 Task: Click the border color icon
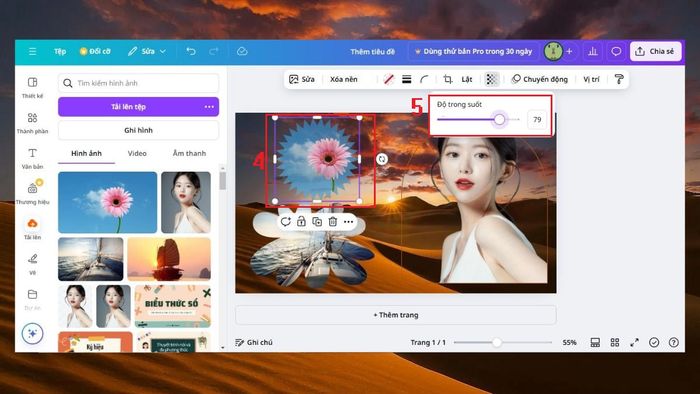click(389, 79)
